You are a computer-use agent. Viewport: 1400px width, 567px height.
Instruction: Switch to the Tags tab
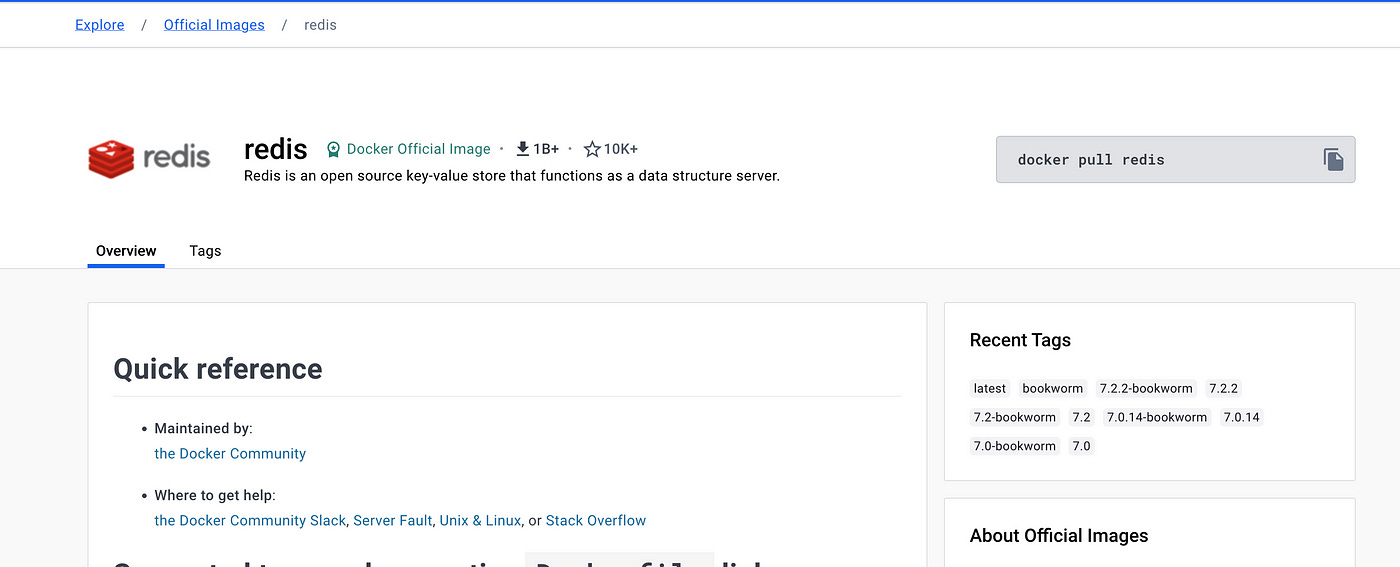tap(205, 251)
